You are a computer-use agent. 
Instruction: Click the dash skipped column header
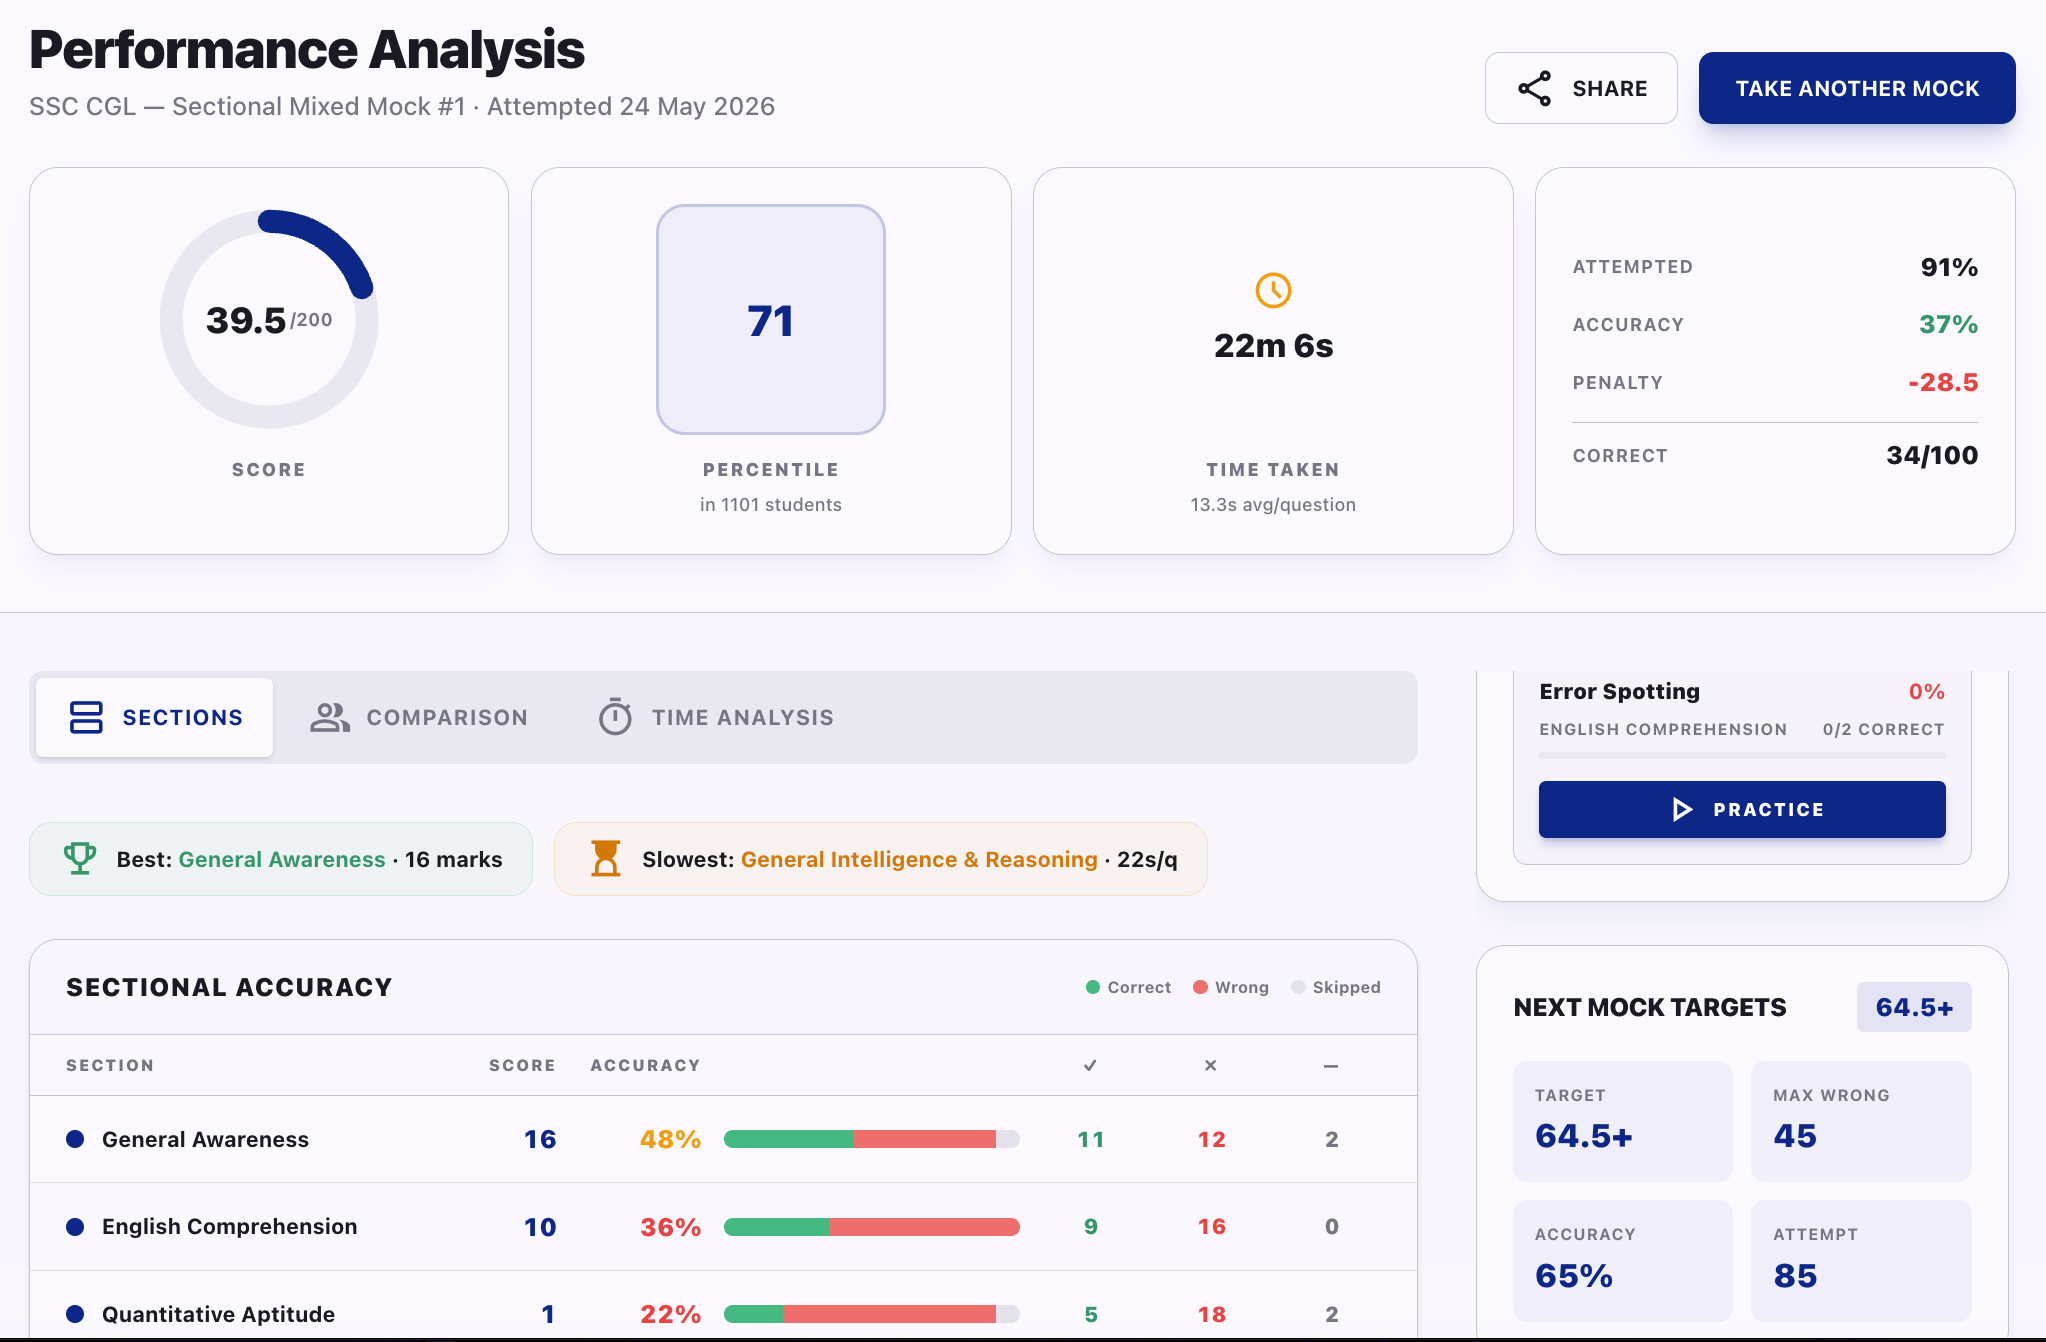pos(1331,1066)
